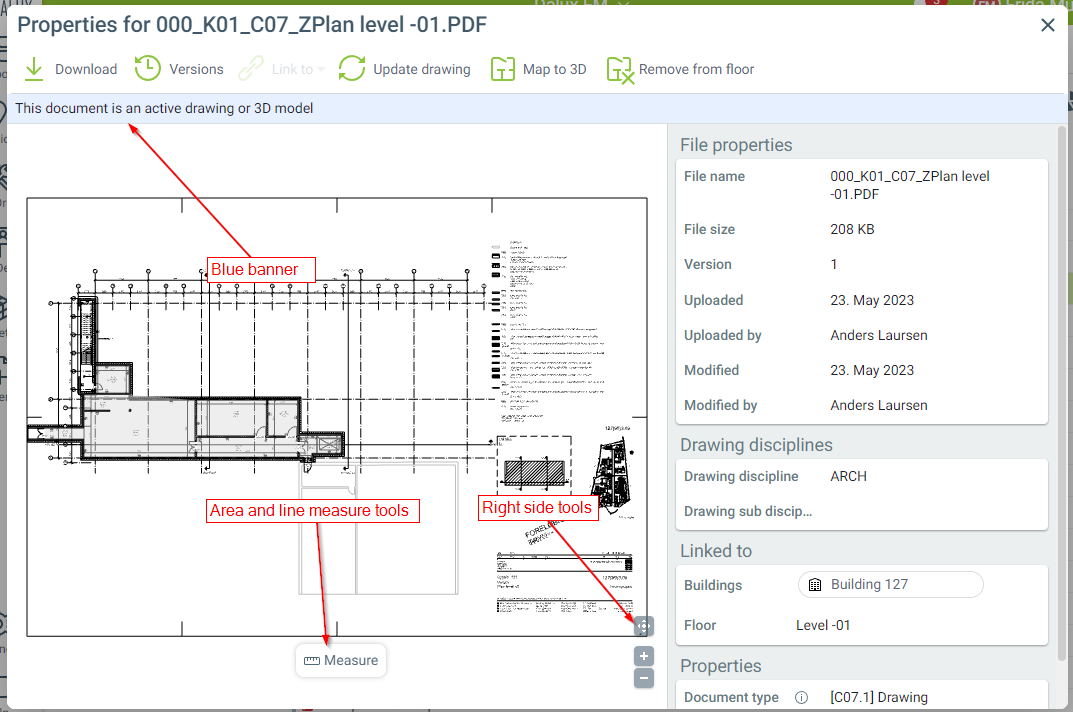Click the Drawing sub discipline field
The width and height of the screenshot is (1073, 712).
click(747, 511)
